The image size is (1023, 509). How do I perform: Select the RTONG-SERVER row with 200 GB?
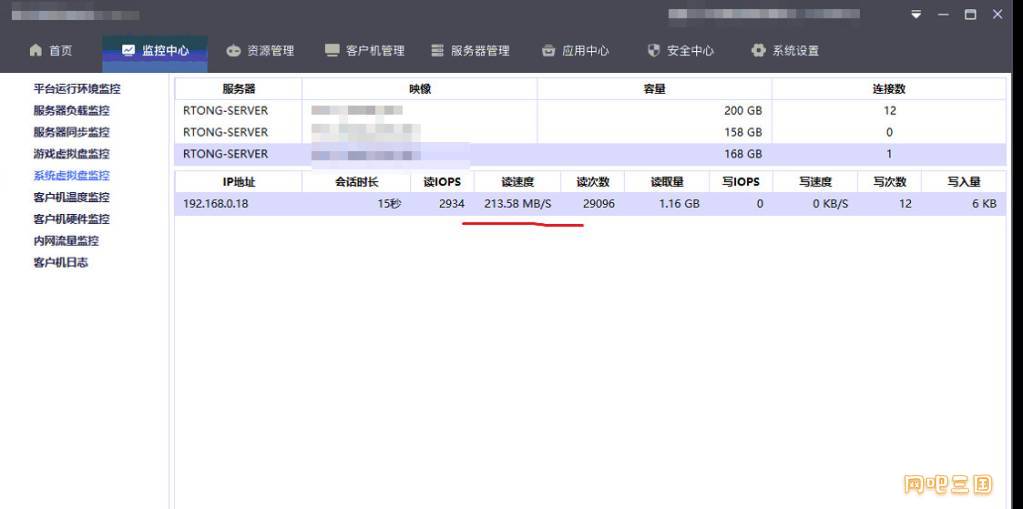590,110
